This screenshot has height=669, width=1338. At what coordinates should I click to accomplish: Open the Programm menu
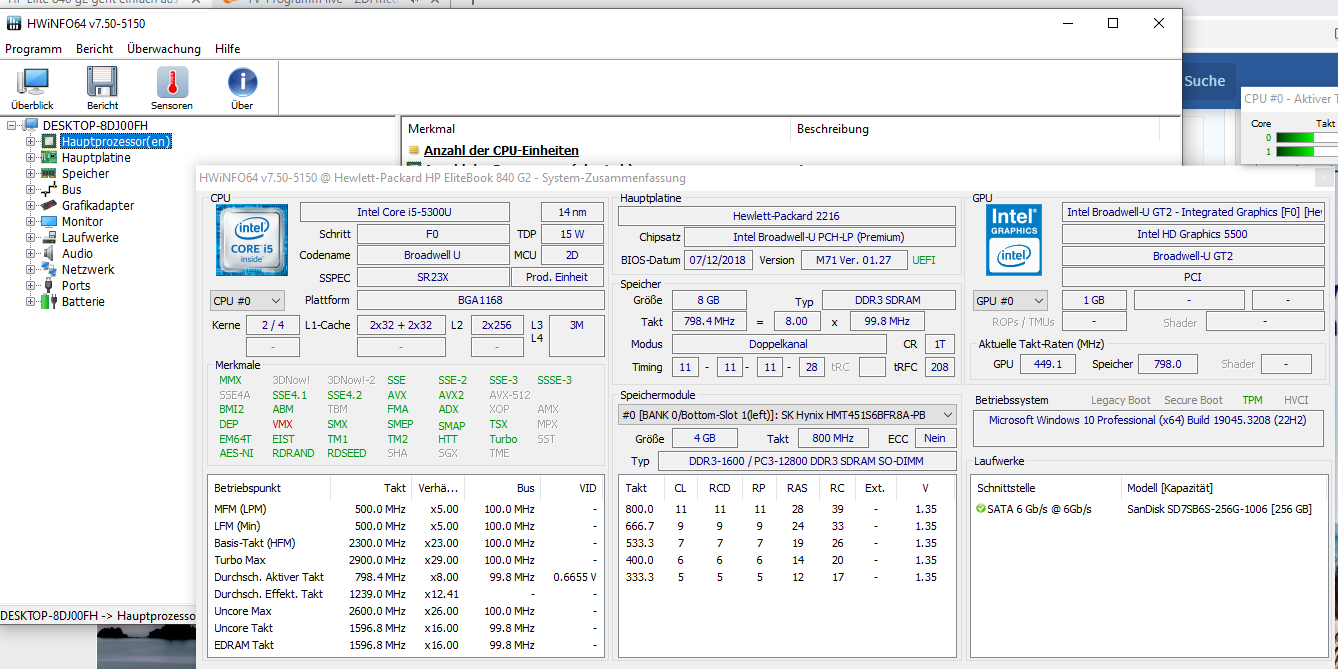point(33,49)
